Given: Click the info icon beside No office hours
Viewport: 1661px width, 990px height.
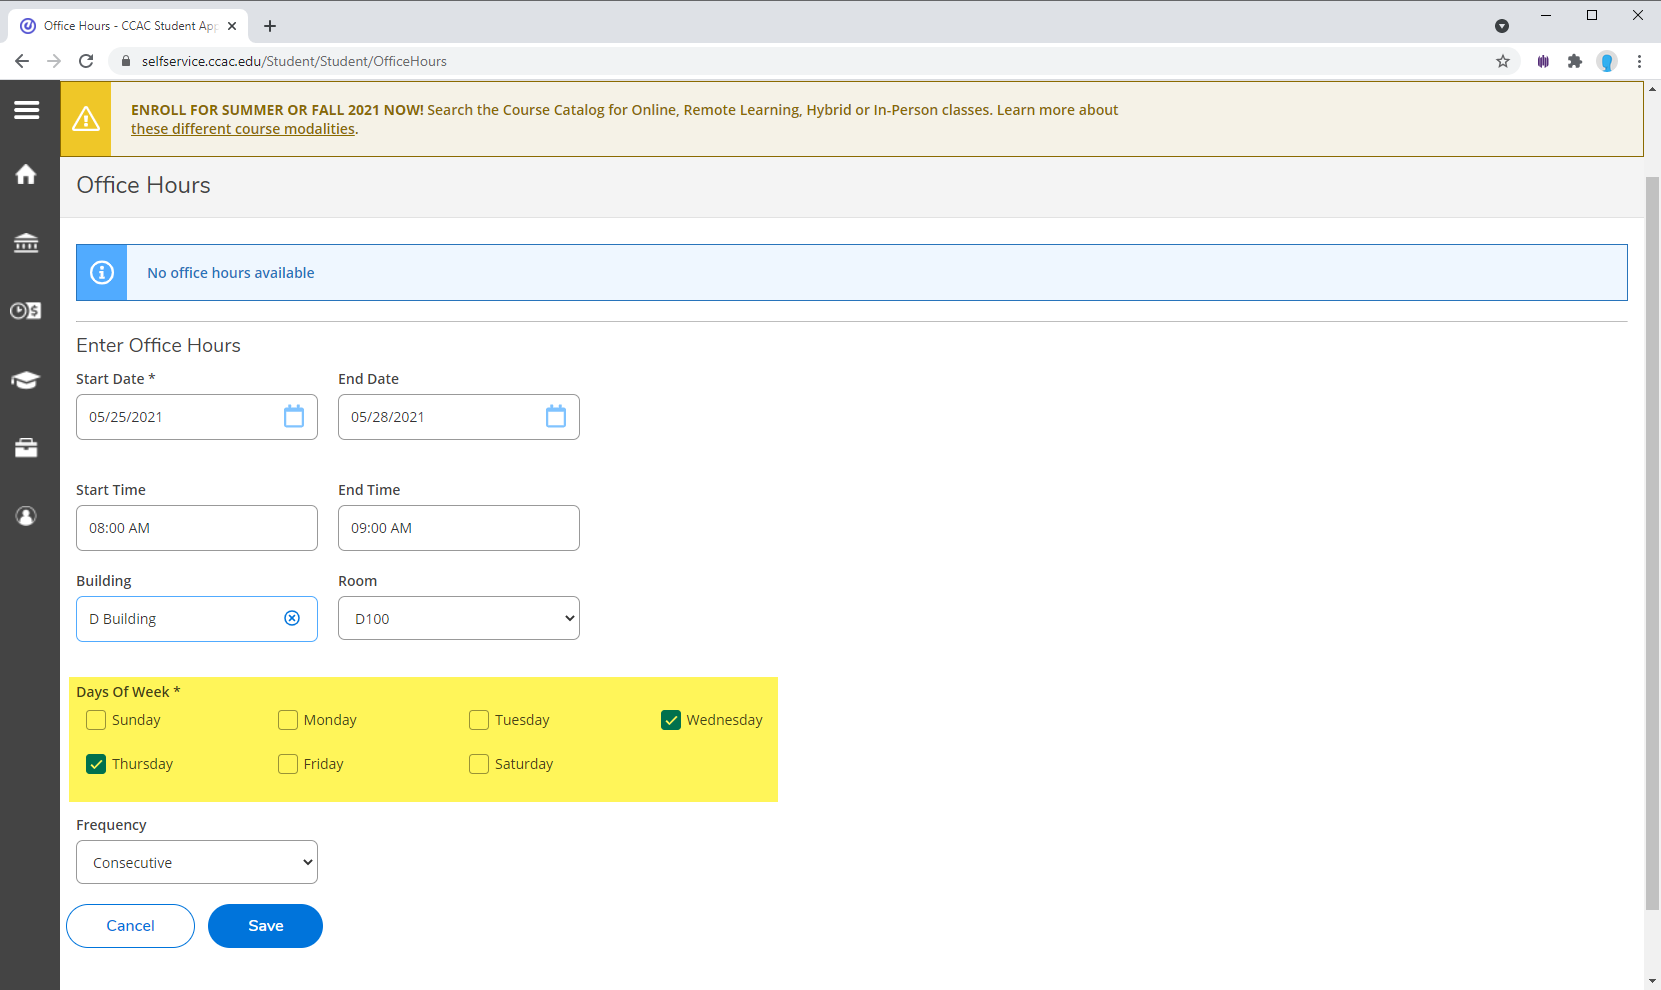Looking at the screenshot, I should [x=102, y=272].
